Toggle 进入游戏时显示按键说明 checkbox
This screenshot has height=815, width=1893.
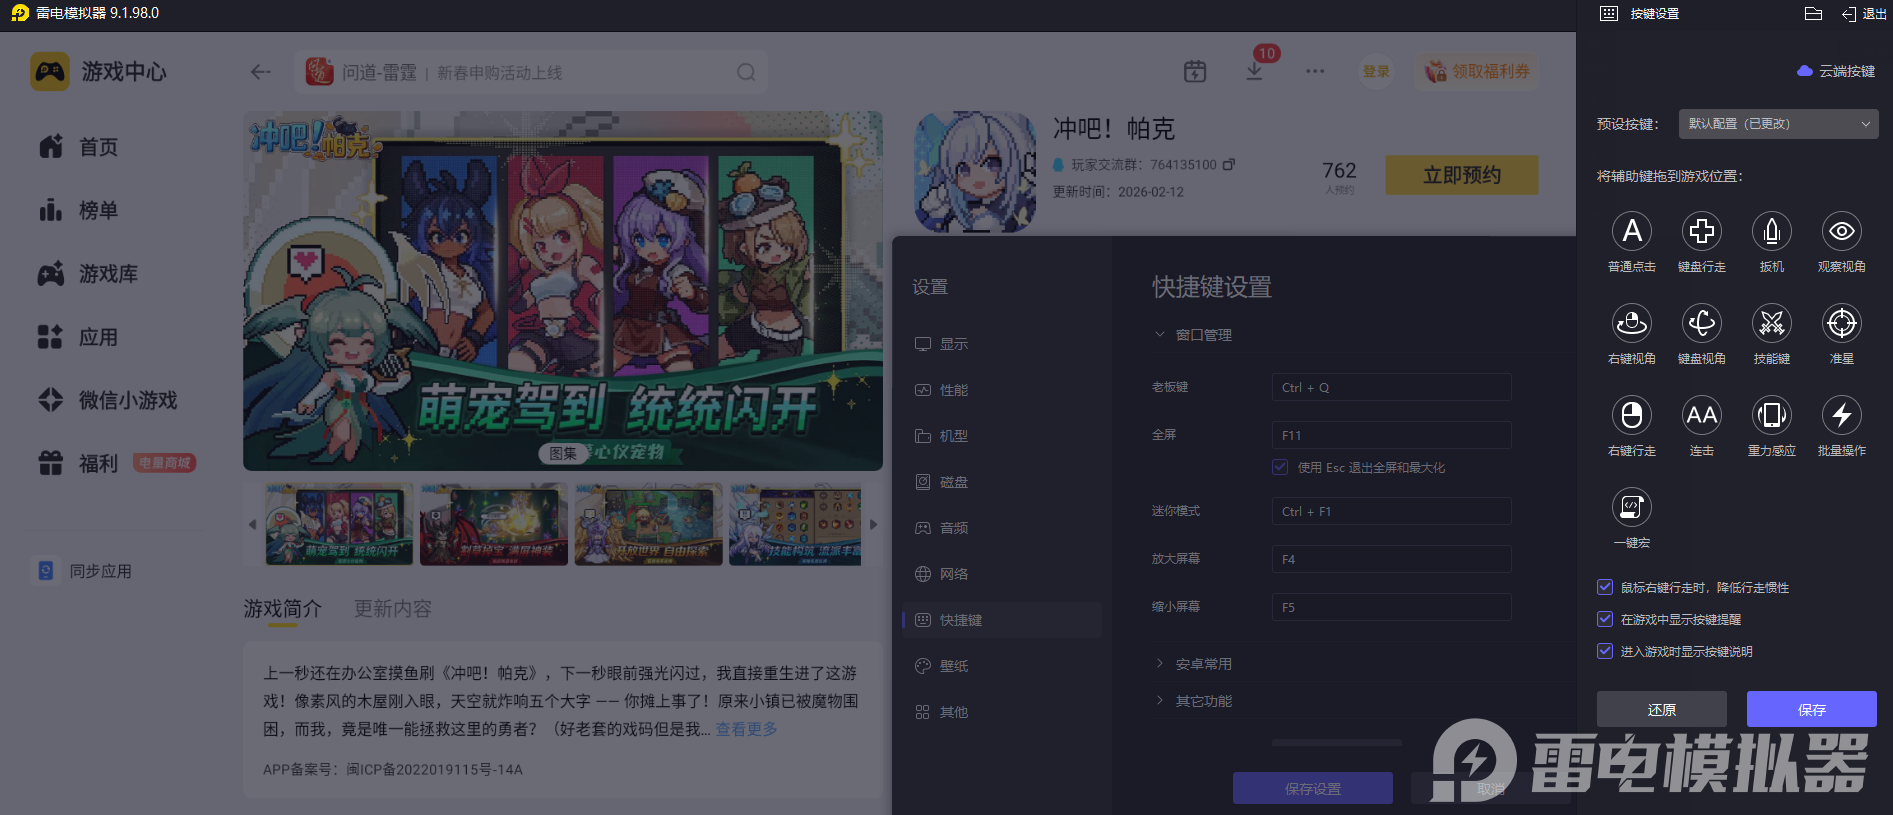coord(1605,651)
